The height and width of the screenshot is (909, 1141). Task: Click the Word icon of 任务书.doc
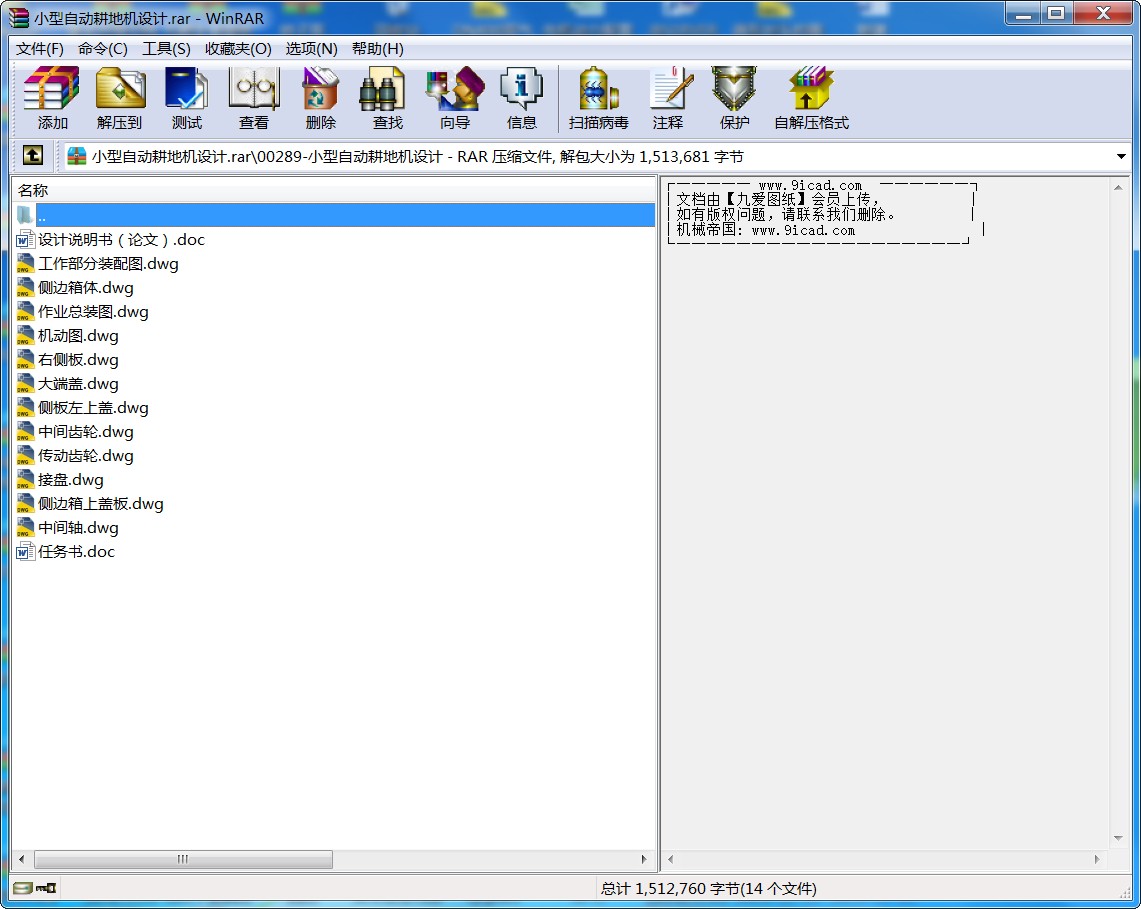[x=25, y=552]
